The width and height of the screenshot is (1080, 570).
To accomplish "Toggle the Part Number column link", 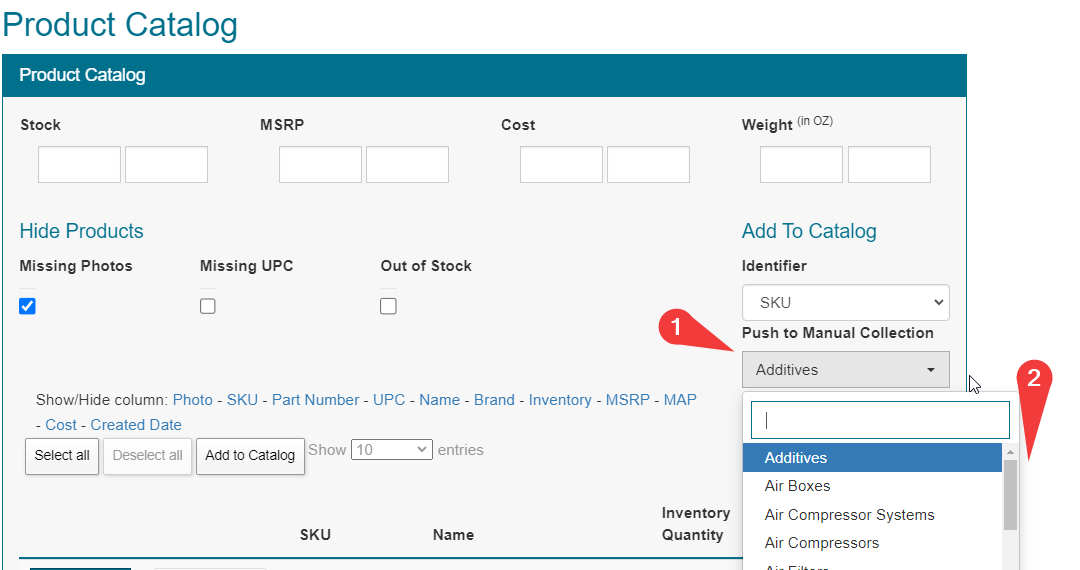I will click(x=315, y=400).
